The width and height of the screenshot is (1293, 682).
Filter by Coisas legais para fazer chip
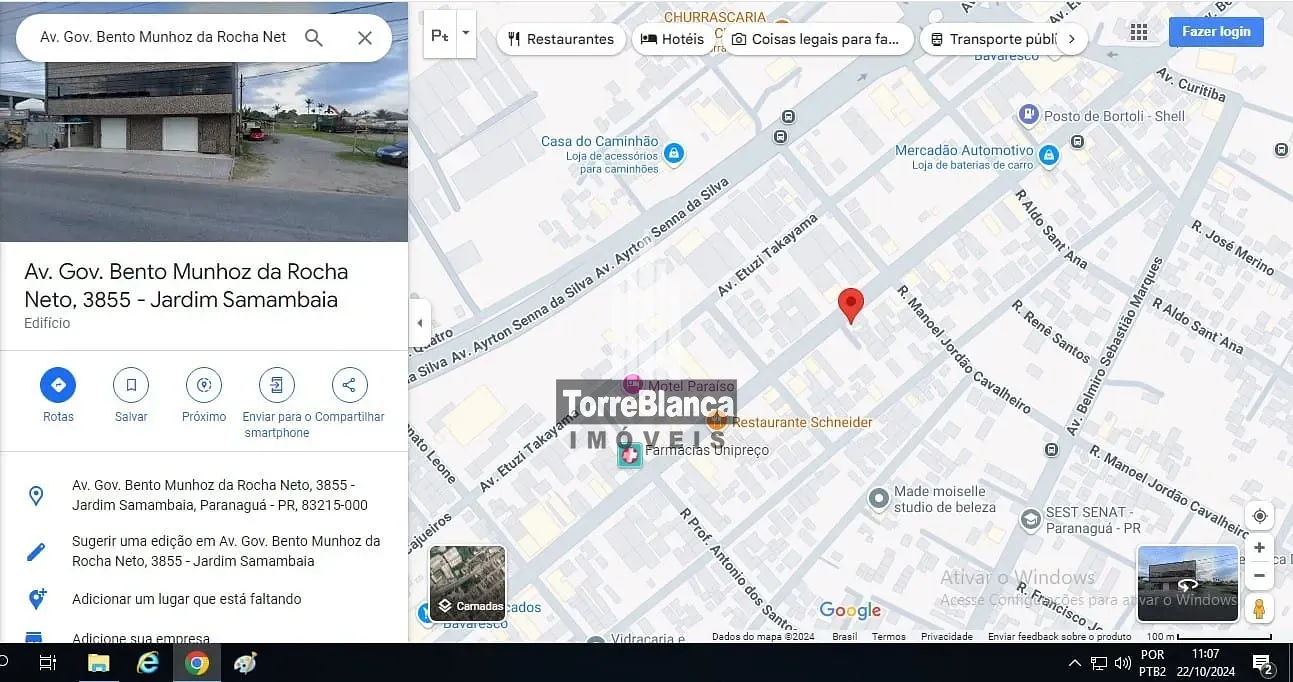click(x=816, y=39)
